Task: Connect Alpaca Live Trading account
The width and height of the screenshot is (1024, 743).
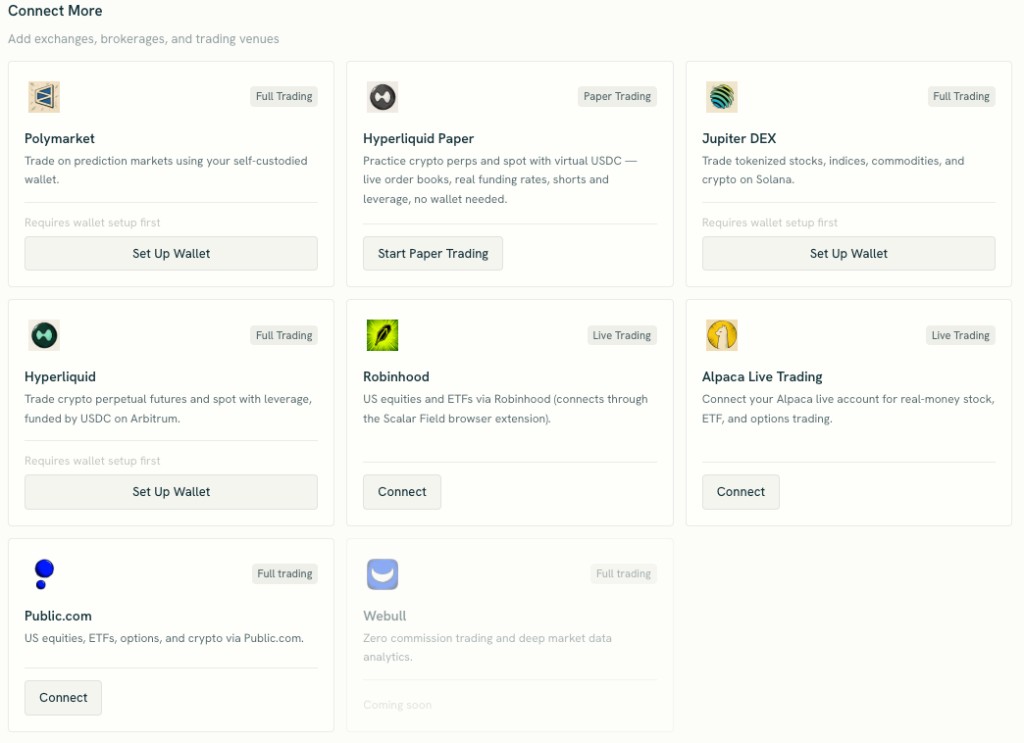Action: click(741, 492)
